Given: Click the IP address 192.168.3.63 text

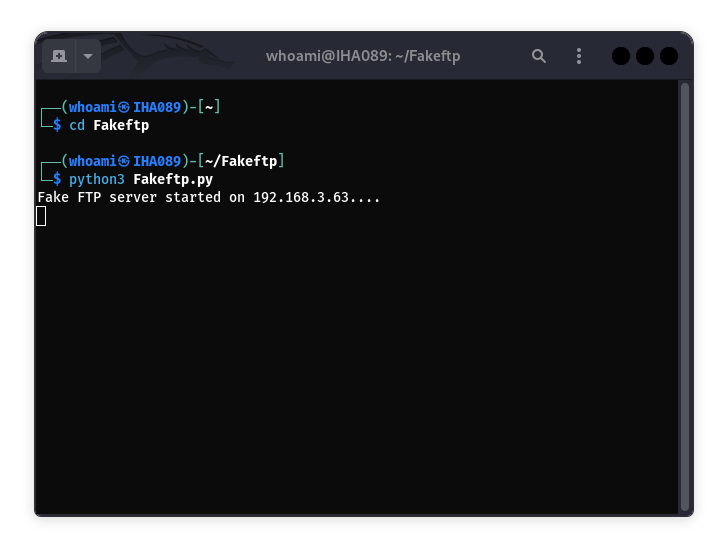Looking at the screenshot, I should pos(301,197).
